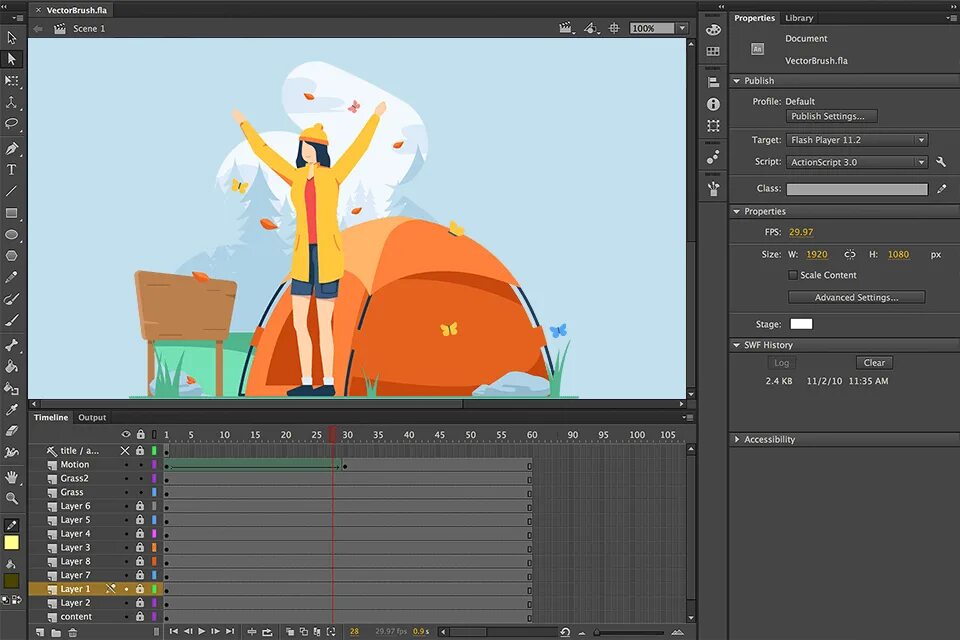Select the Subselection tool
Viewport: 960px width, 640px height.
coord(12,59)
